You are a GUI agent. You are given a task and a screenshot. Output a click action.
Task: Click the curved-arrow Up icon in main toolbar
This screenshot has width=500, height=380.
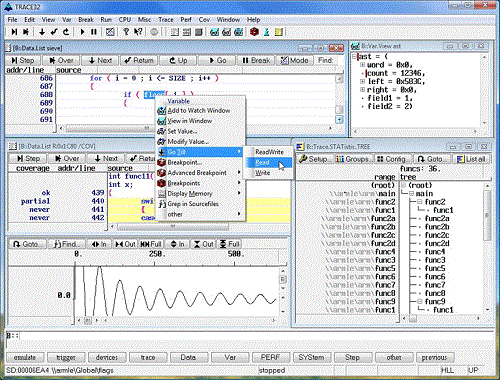coord(66,32)
